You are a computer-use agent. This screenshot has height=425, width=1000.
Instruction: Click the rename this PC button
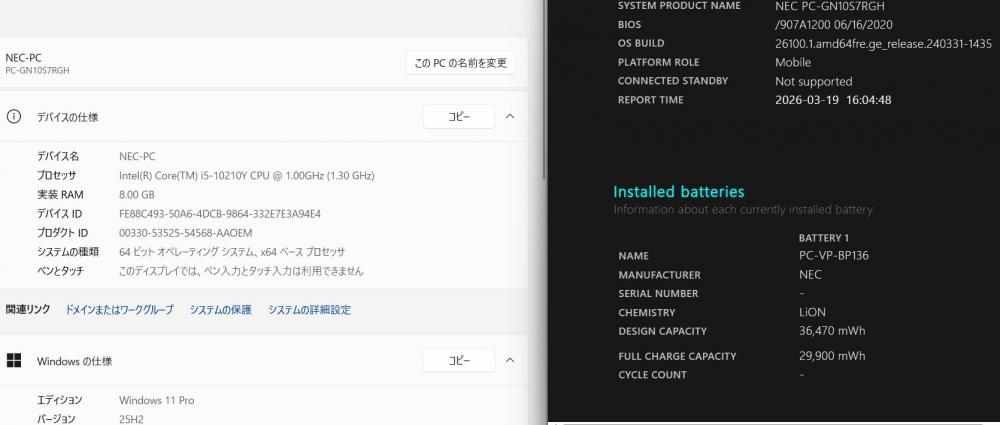click(x=460, y=63)
